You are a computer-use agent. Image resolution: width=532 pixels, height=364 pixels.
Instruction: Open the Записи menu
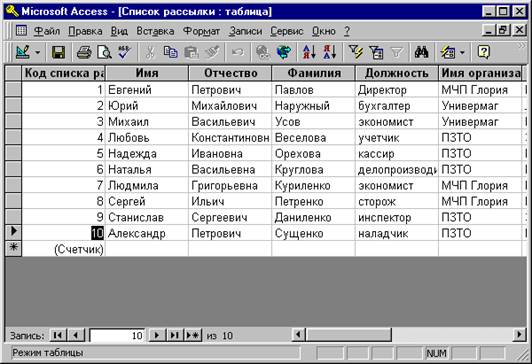coord(245,31)
